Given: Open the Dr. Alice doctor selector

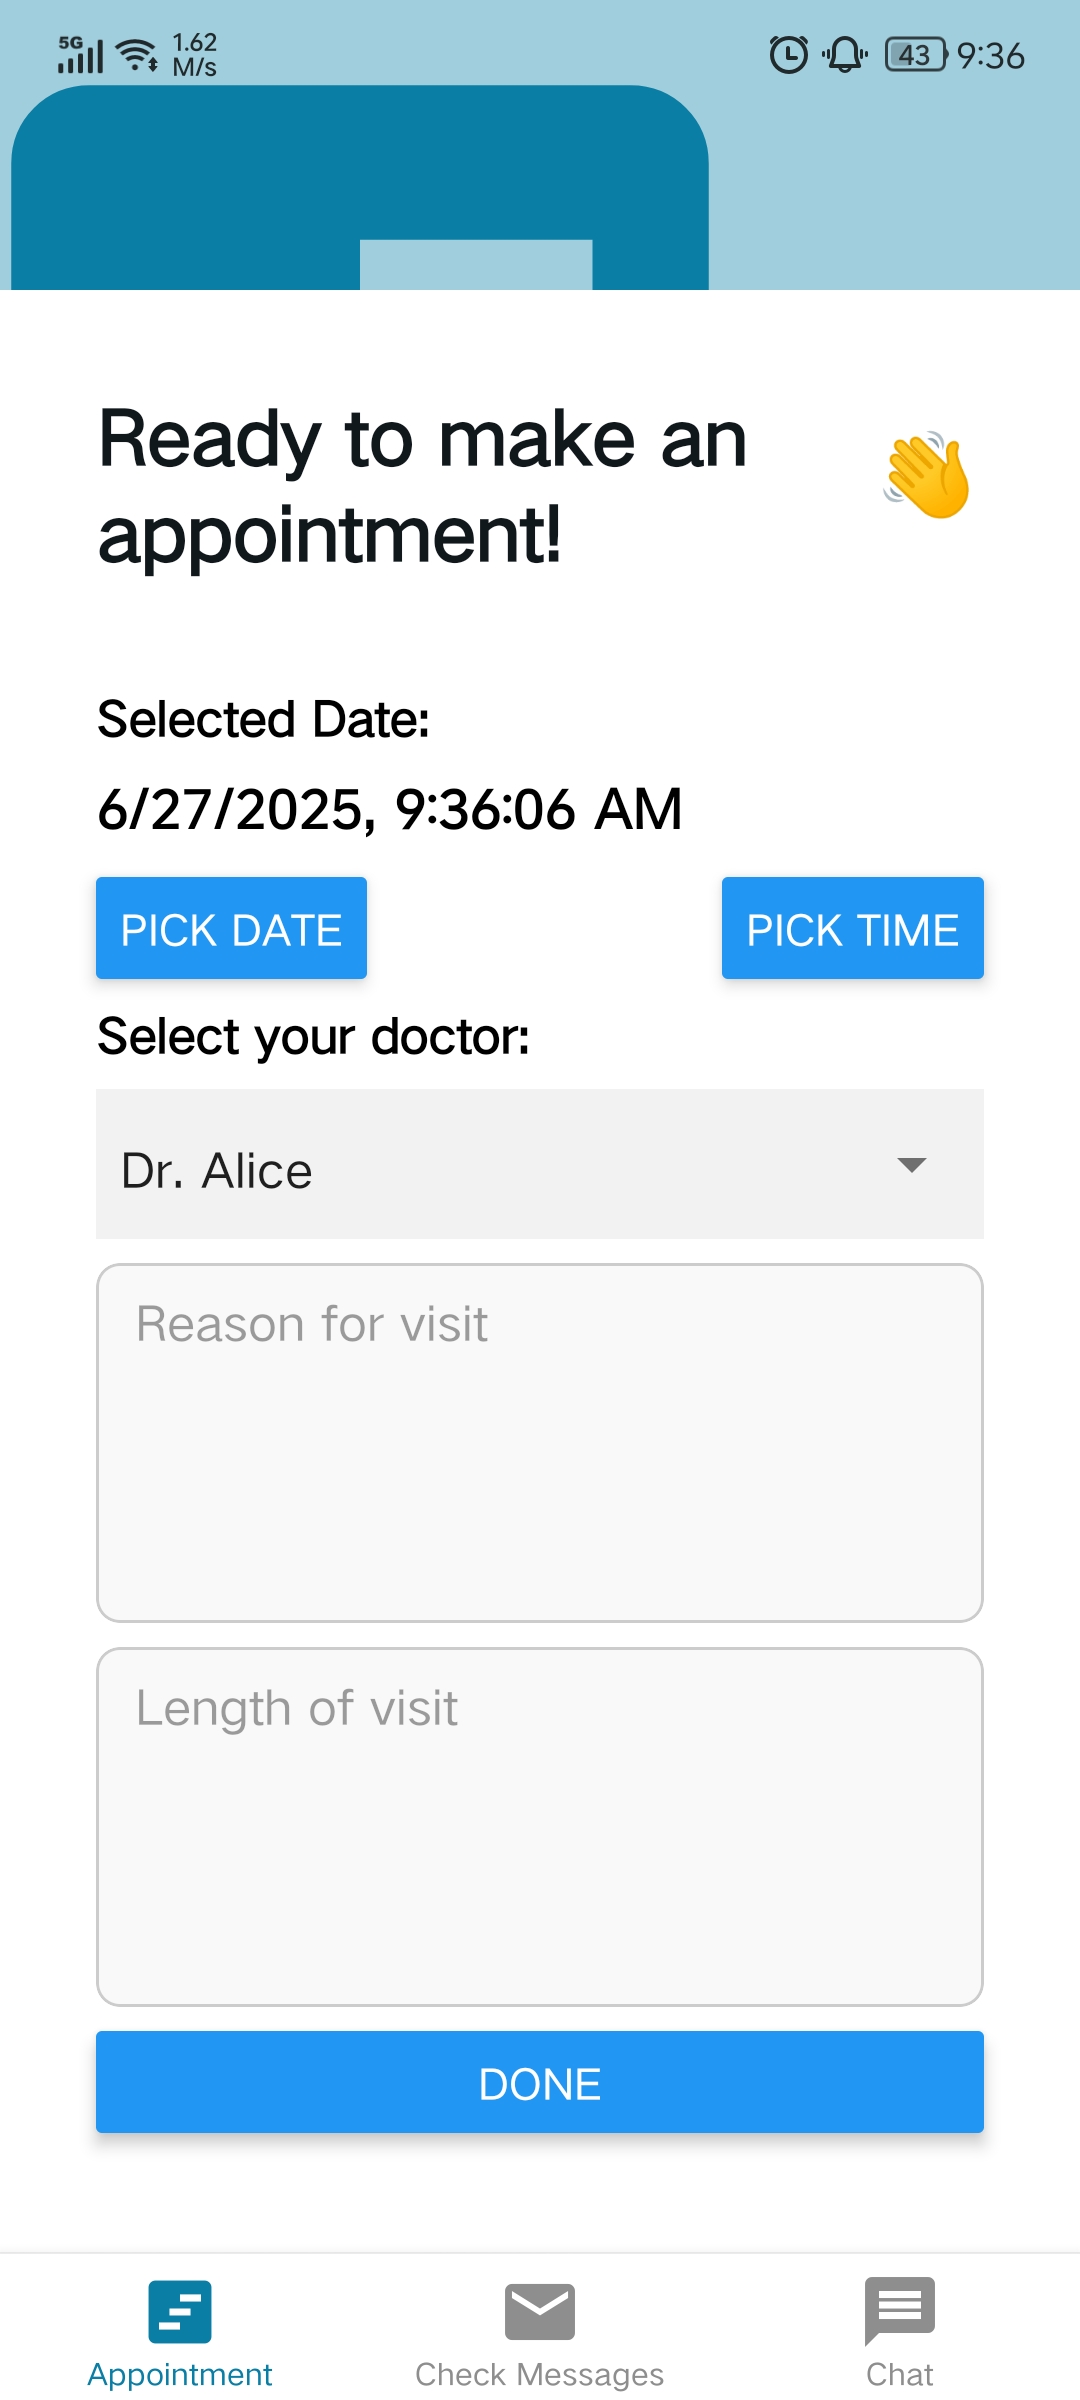Looking at the screenshot, I should pos(500,1165).
